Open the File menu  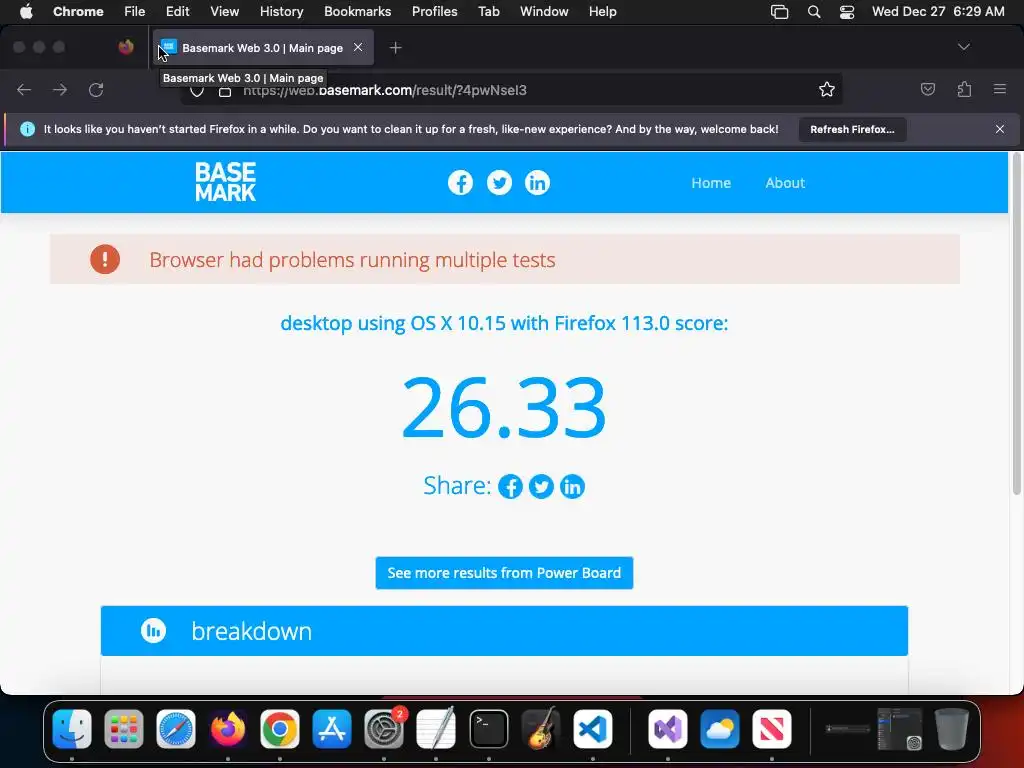tap(135, 12)
